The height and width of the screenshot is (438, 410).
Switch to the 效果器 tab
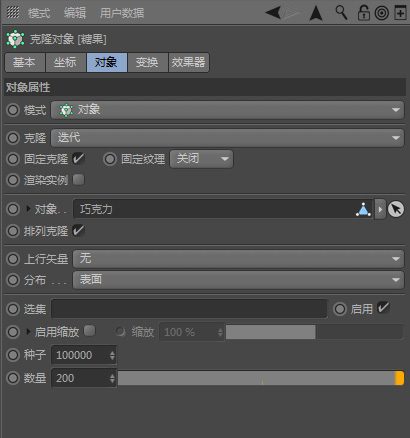point(189,62)
